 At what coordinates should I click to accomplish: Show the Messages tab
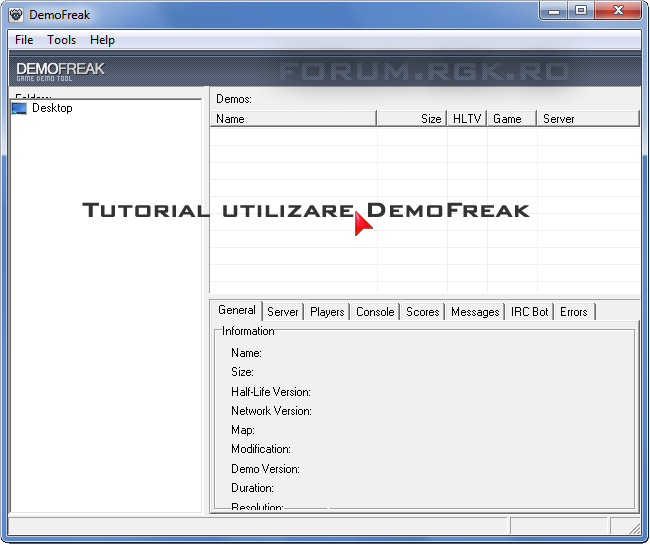coord(475,312)
